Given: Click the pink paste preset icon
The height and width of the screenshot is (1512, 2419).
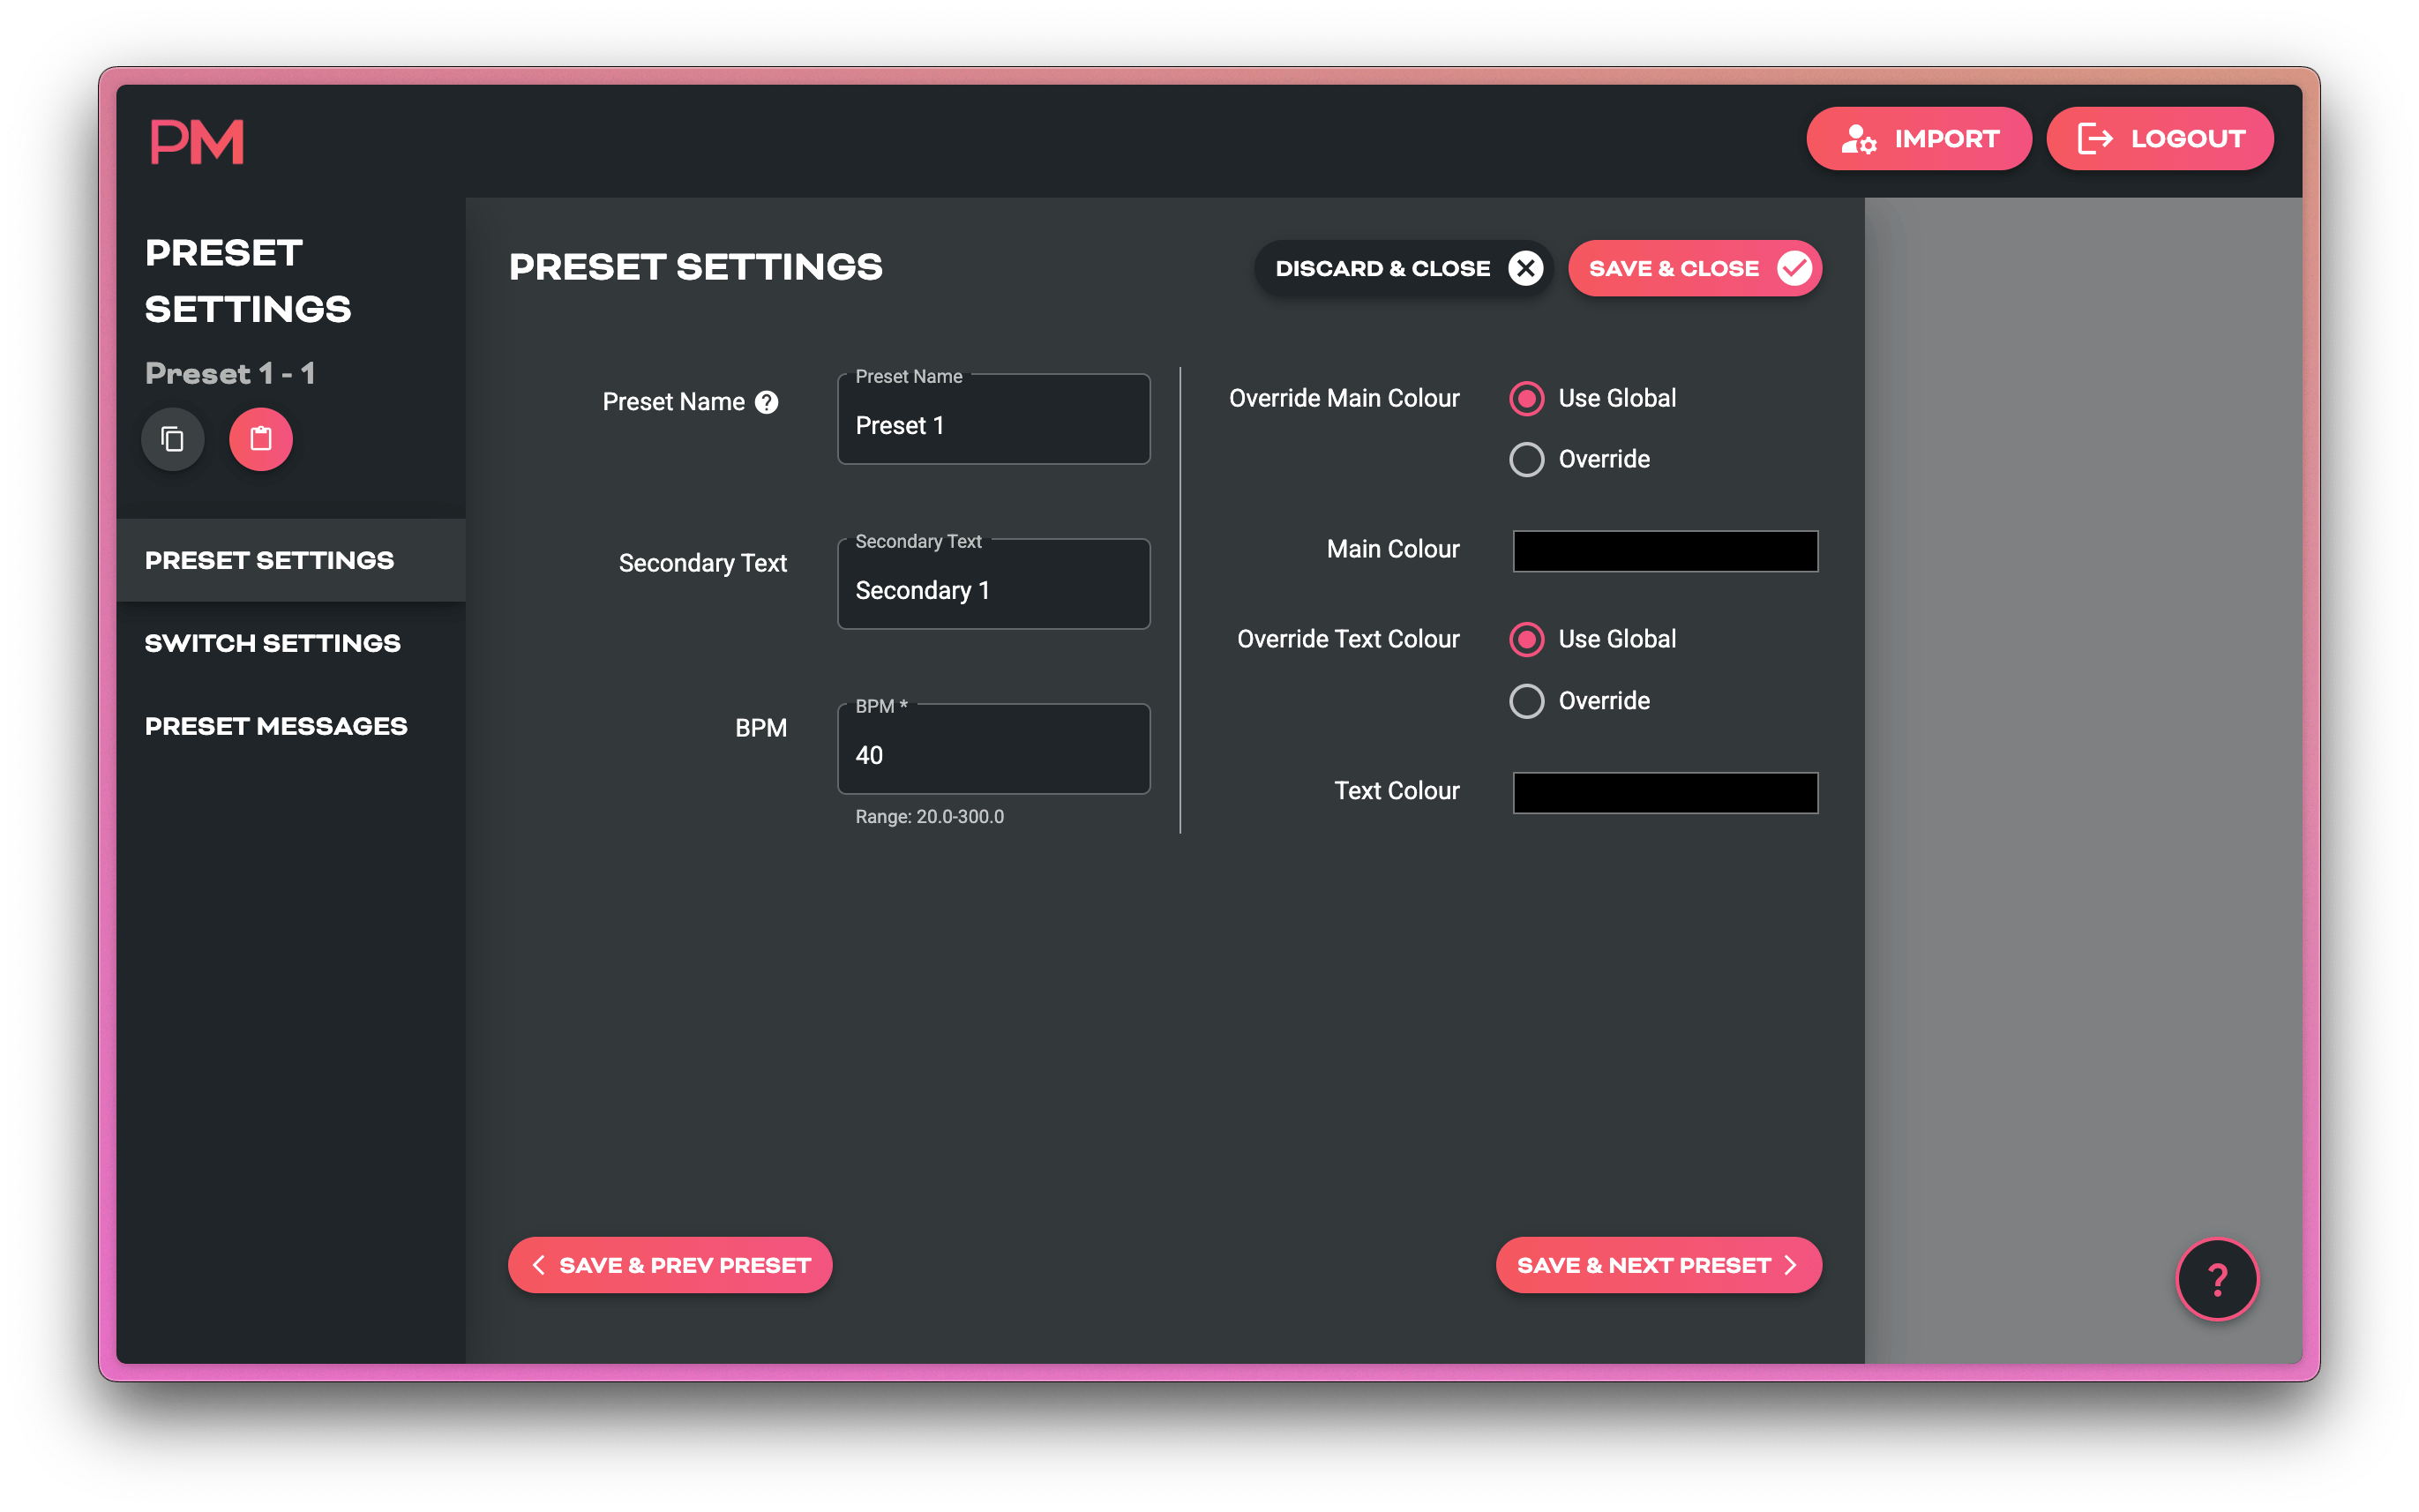Looking at the screenshot, I should click(260, 438).
